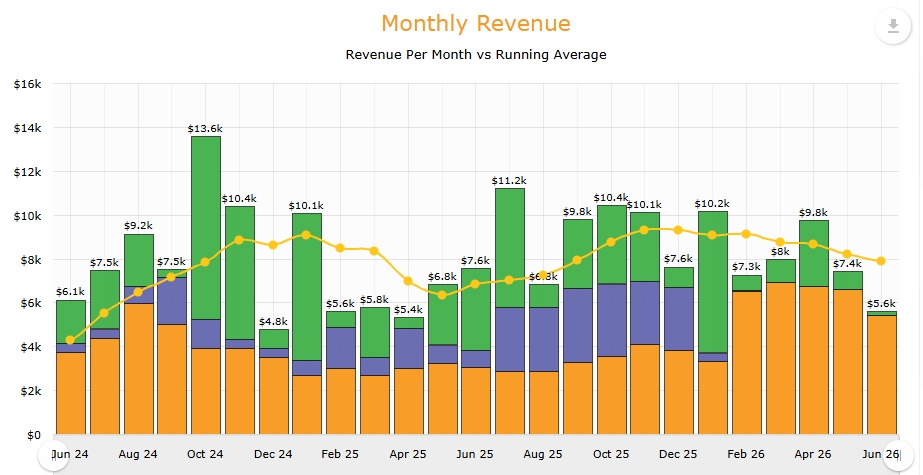Click the running average marker on the $13.6k bar
Image resolution: width=923 pixels, height=475 pixels.
pos(205,262)
